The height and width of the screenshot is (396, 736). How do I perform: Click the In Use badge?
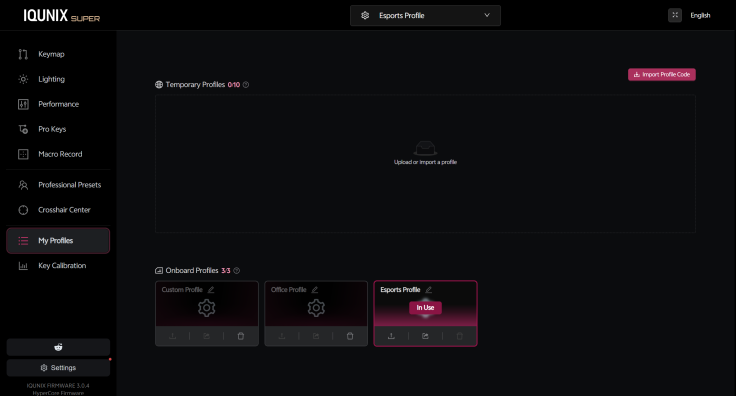point(425,308)
